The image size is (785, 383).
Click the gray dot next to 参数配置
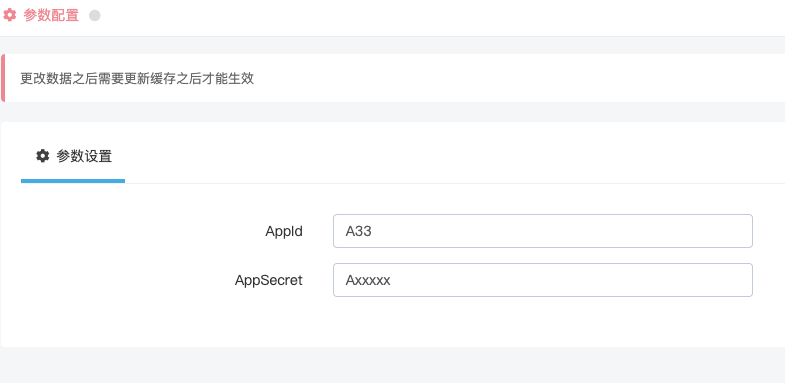coord(95,16)
